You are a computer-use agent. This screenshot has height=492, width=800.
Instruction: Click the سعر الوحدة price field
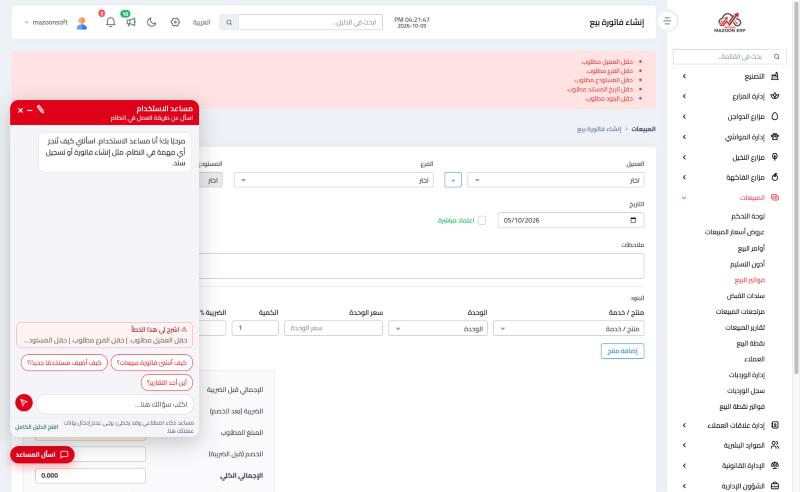333,329
